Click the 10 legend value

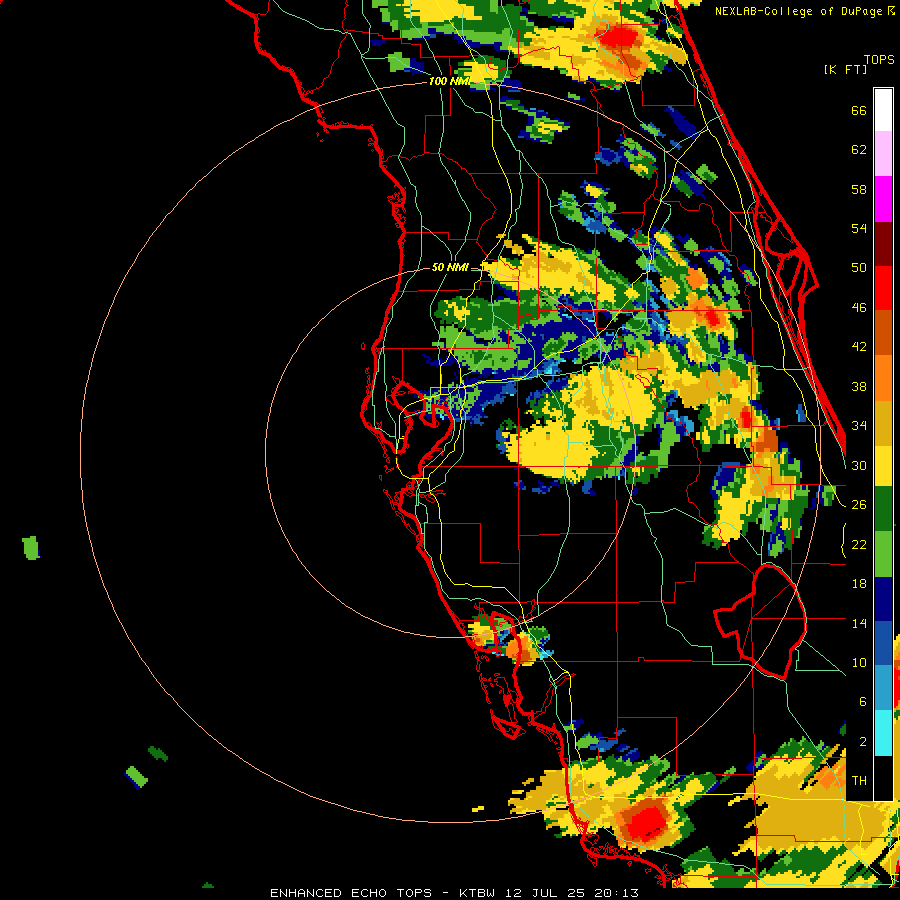[x=859, y=662]
